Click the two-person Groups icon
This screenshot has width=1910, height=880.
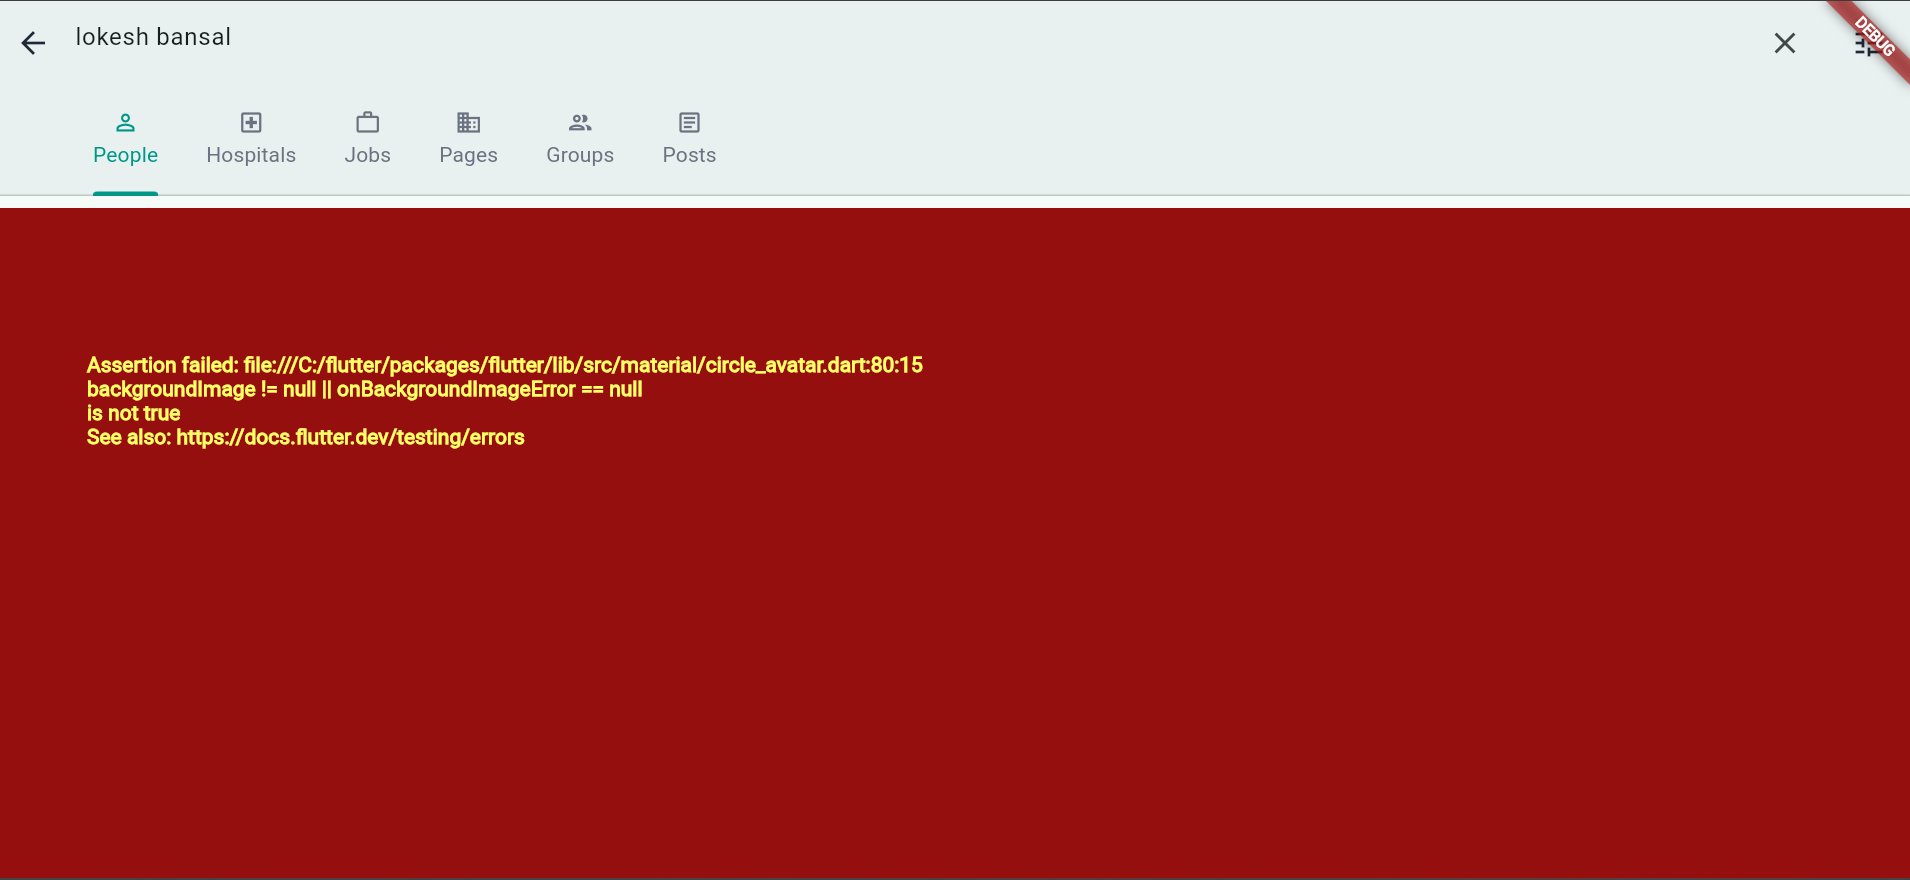click(580, 123)
